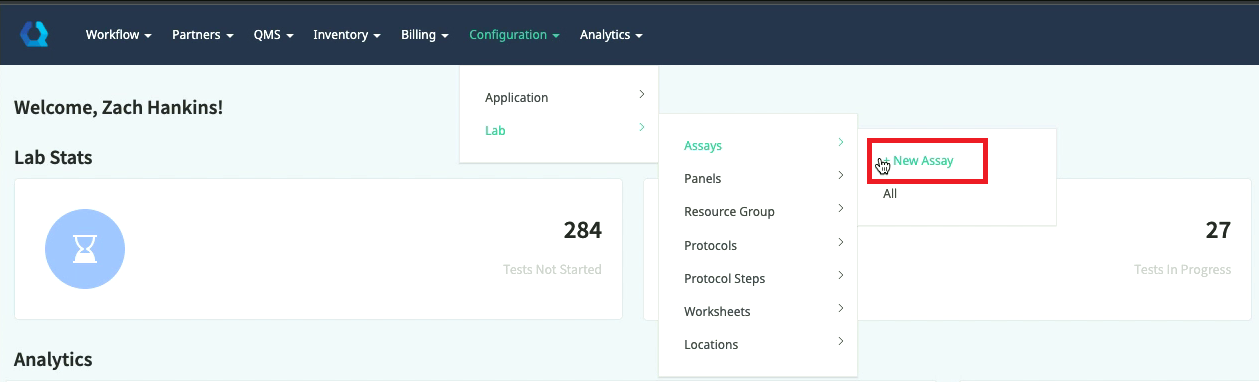This screenshot has height=382, width=1259.
Task: Open the Protocol Steps submenu
Action: click(x=758, y=278)
